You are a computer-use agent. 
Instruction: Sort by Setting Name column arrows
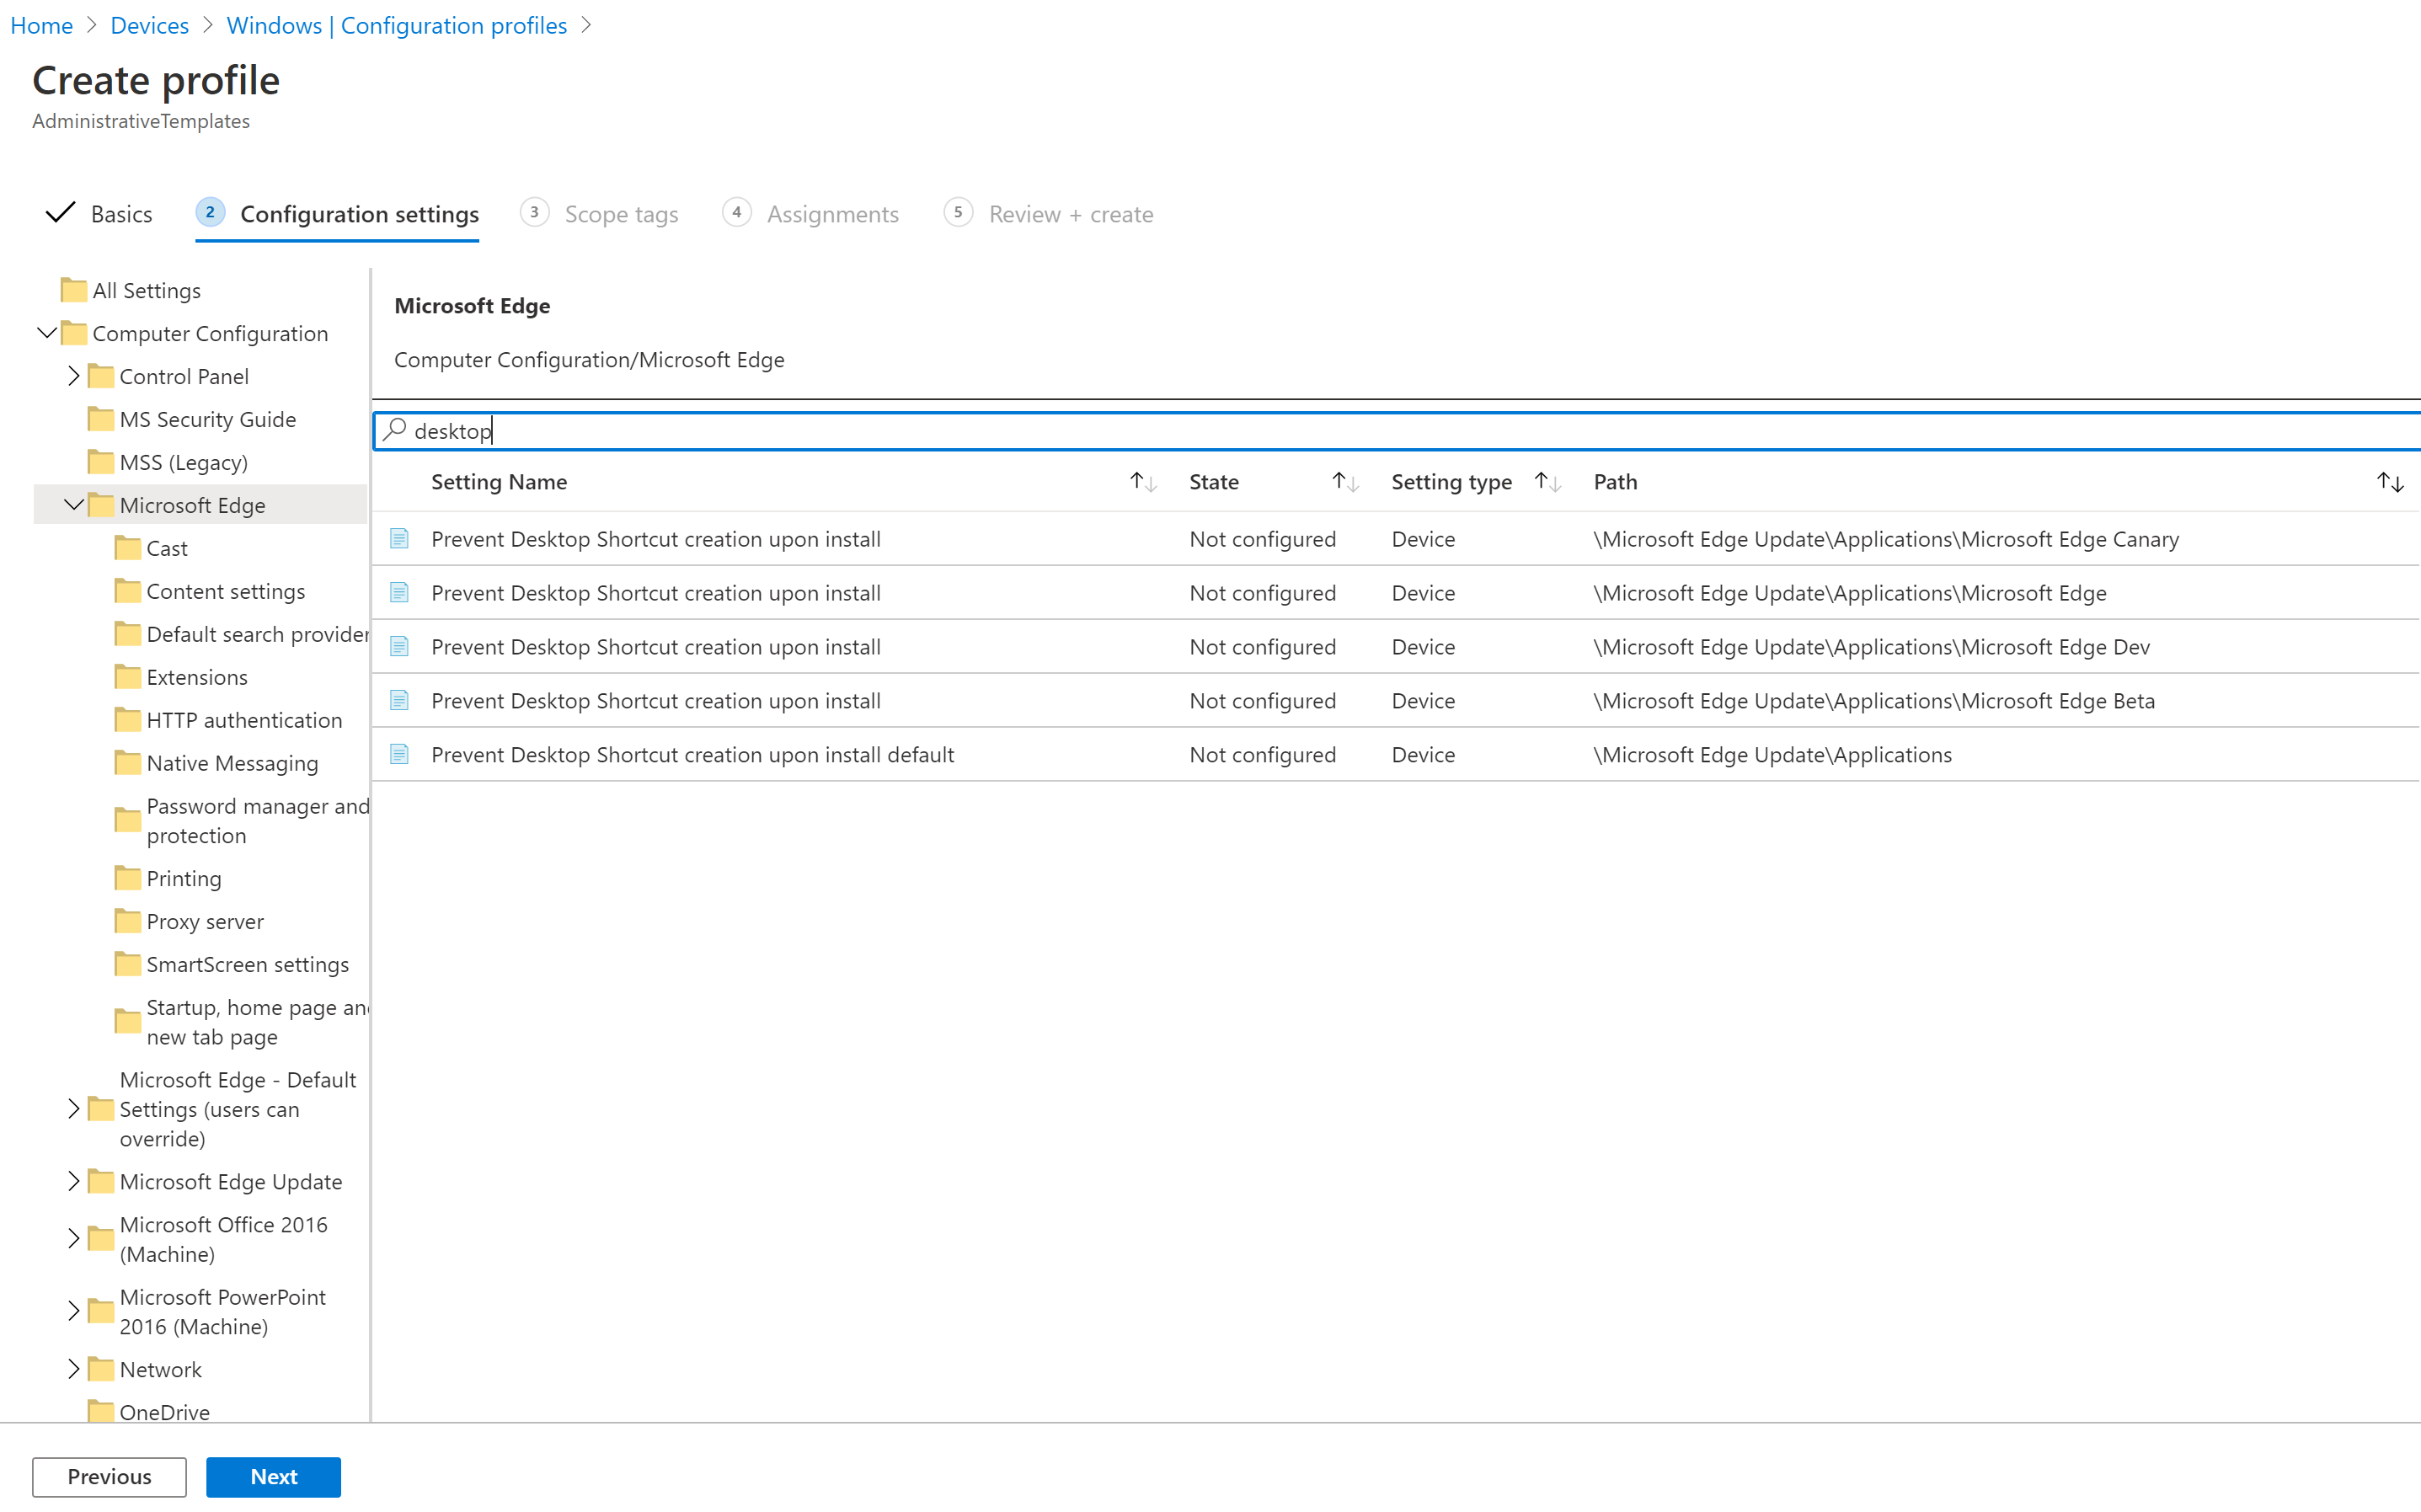click(1143, 482)
